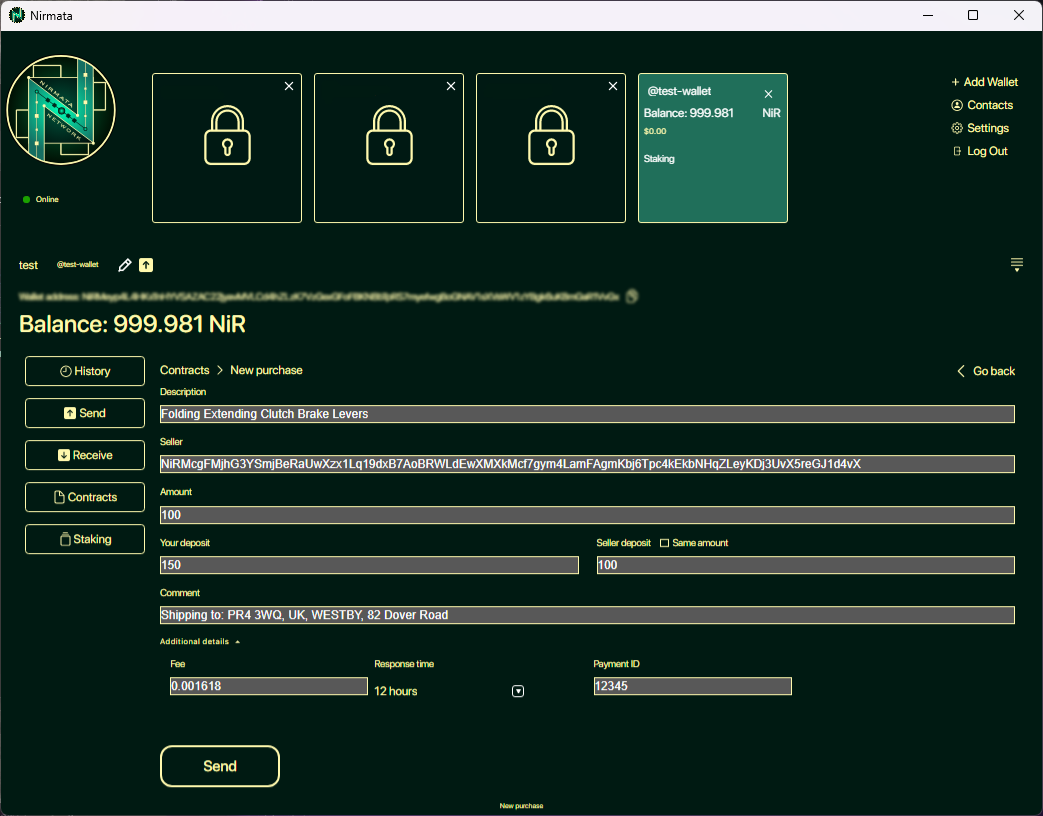The width and height of the screenshot is (1043, 816).
Task: Open the Receive section
Action: click(85, 455)
